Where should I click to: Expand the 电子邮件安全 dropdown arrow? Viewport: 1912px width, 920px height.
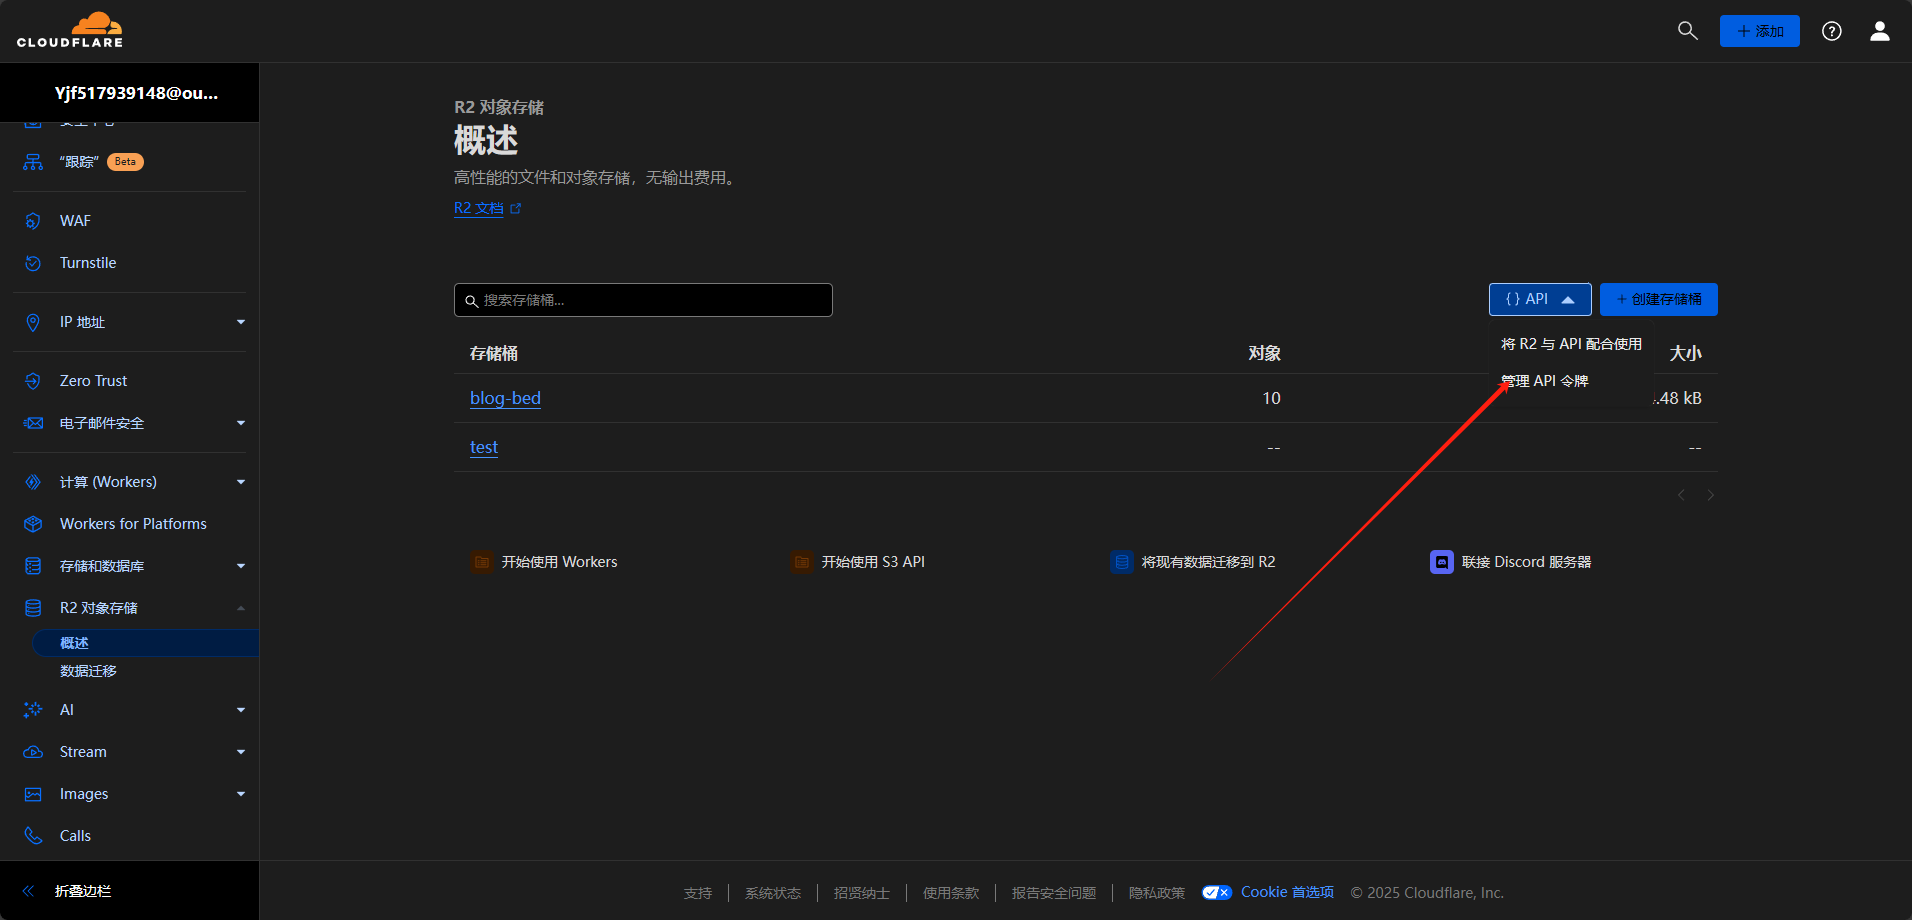point(241,423)
